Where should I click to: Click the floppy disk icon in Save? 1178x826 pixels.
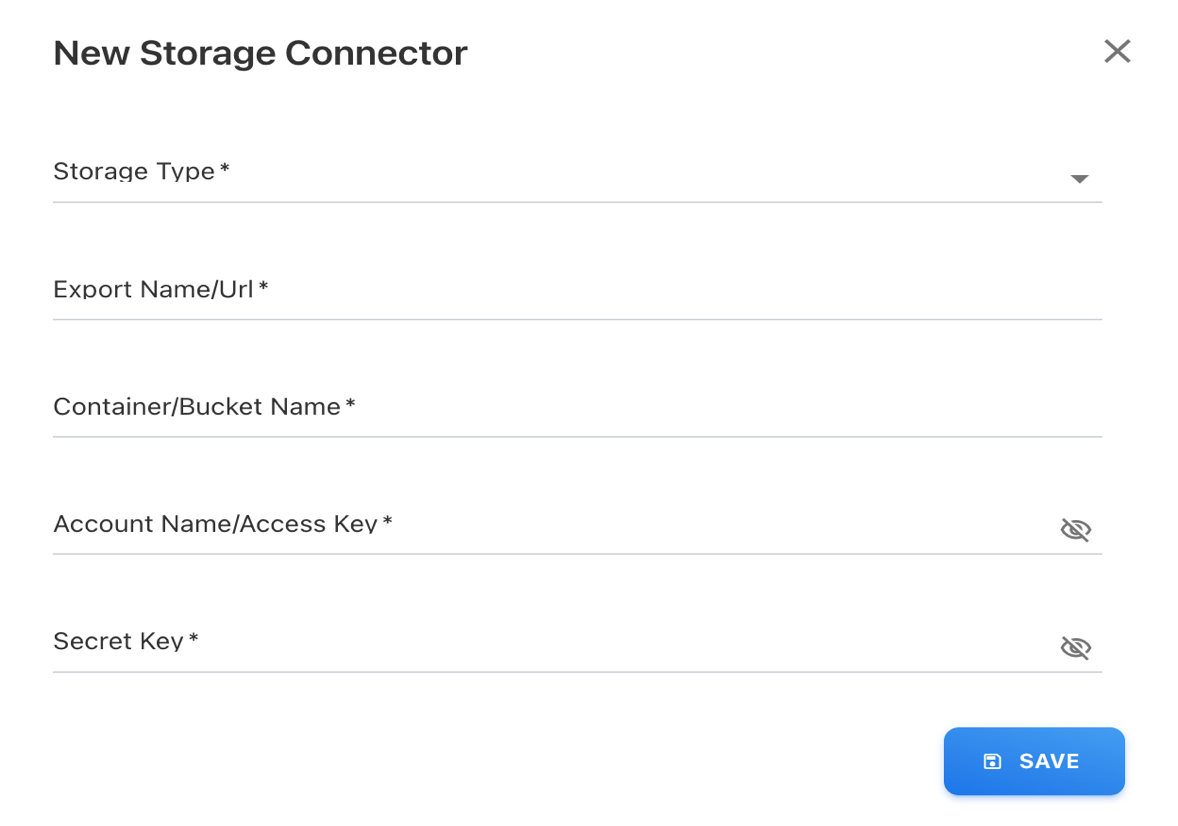click(992, 762)
